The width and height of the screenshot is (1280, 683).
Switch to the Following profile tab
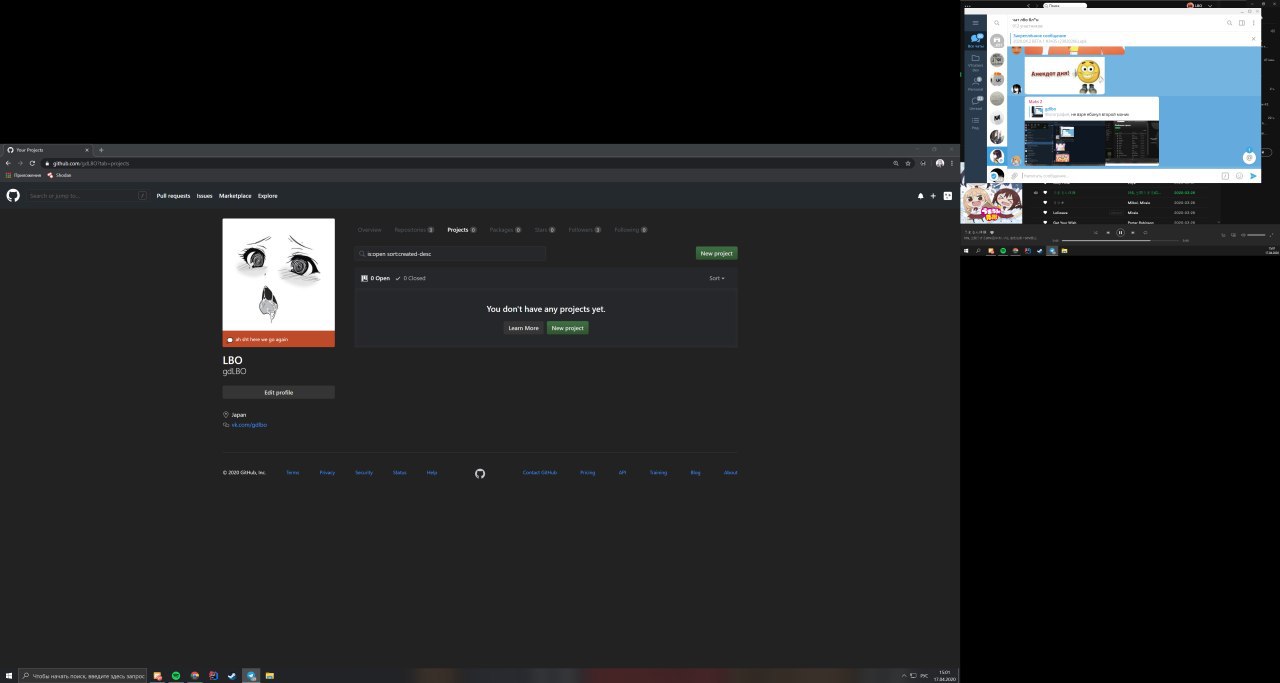pos(631,230)
